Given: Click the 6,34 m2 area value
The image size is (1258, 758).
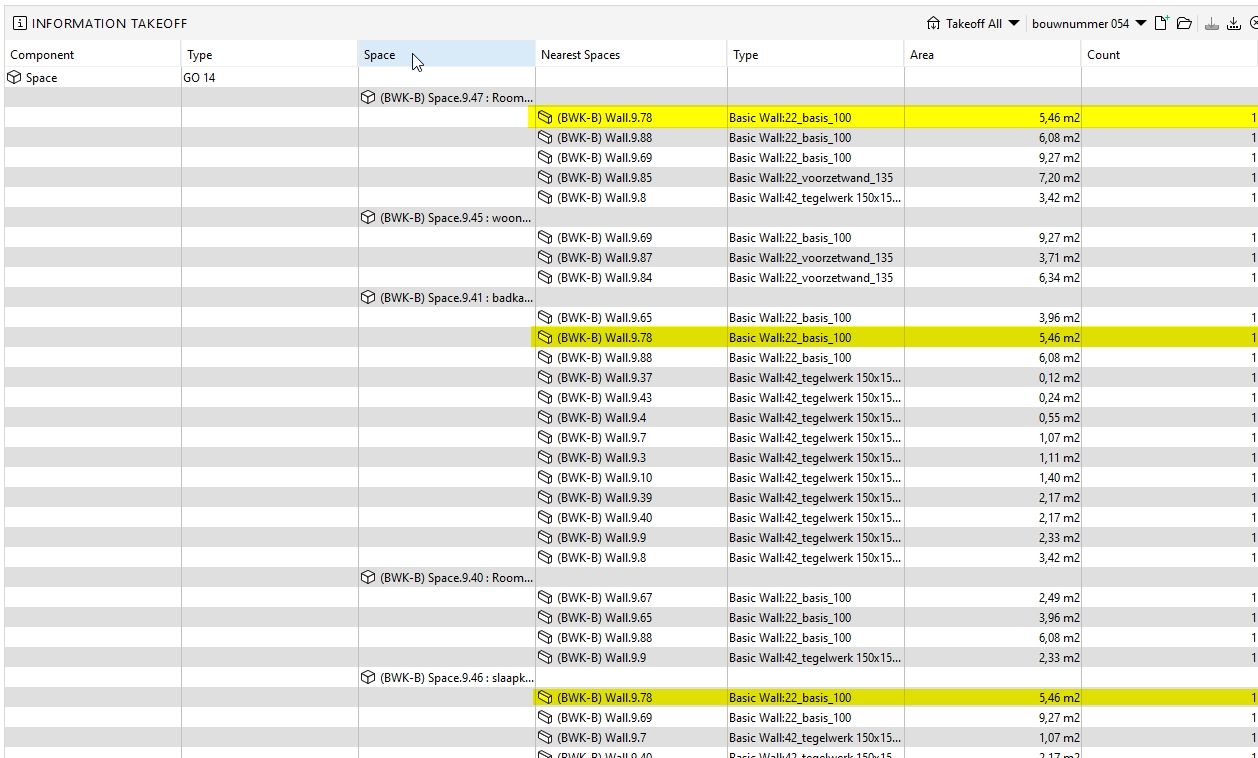Looking at the screenshot, I should click(1059, 277).
